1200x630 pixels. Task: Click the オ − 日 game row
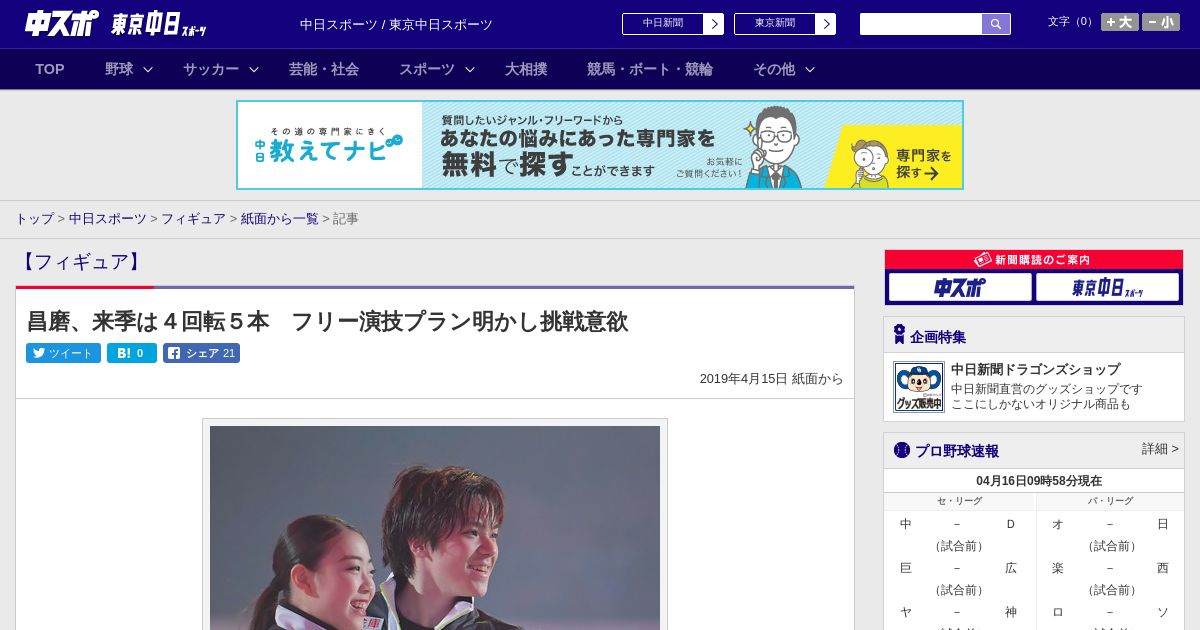click(x=1110, y=524)
